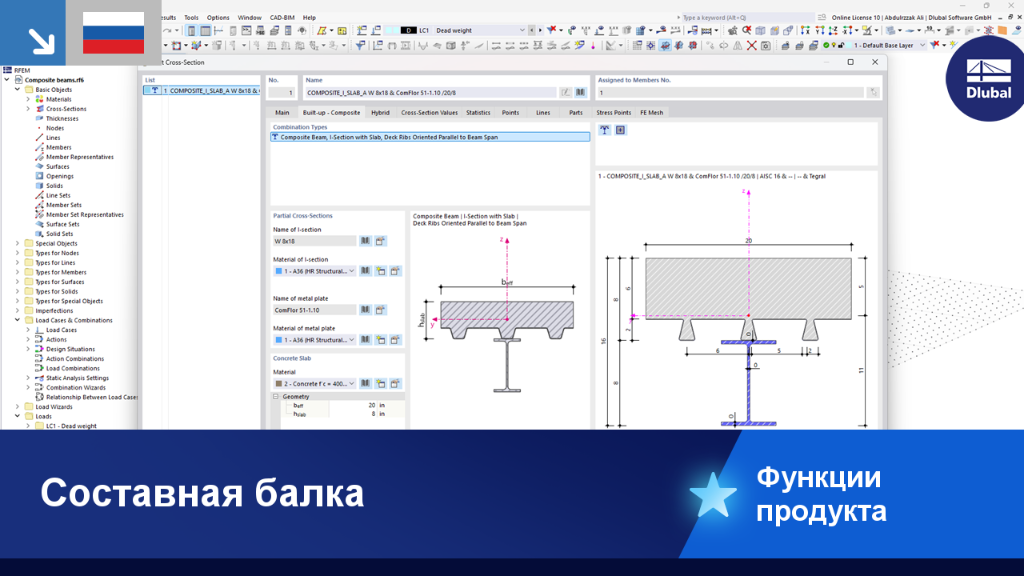
Task: Open library icon next to W 8x18
Action: point(365,241)
